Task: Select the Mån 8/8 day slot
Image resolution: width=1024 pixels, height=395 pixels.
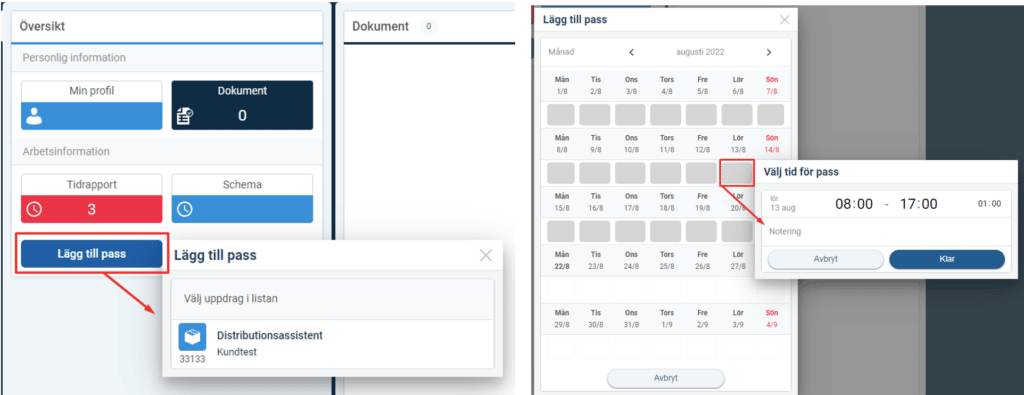Action: pos(561,173)
